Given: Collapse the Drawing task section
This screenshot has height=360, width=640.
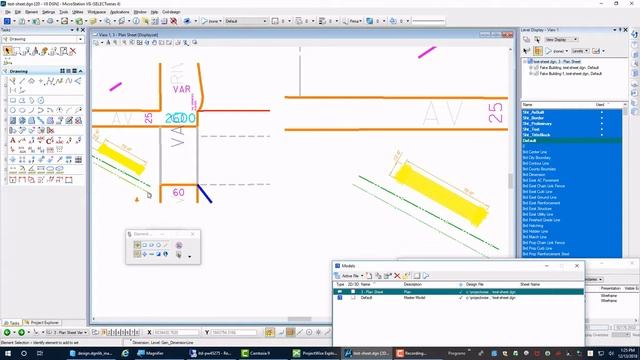Looking at the screenshot, I should coord(81,71).
